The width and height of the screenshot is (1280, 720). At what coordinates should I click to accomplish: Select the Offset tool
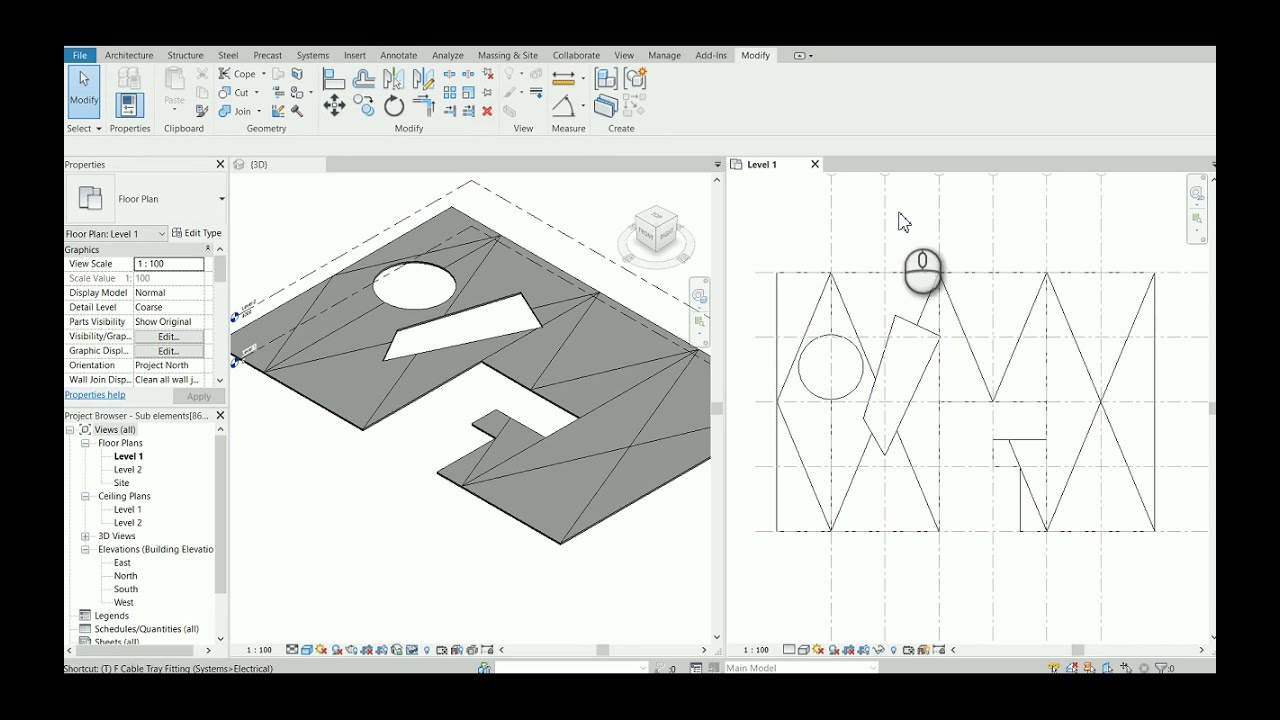(x=364, y=80)
